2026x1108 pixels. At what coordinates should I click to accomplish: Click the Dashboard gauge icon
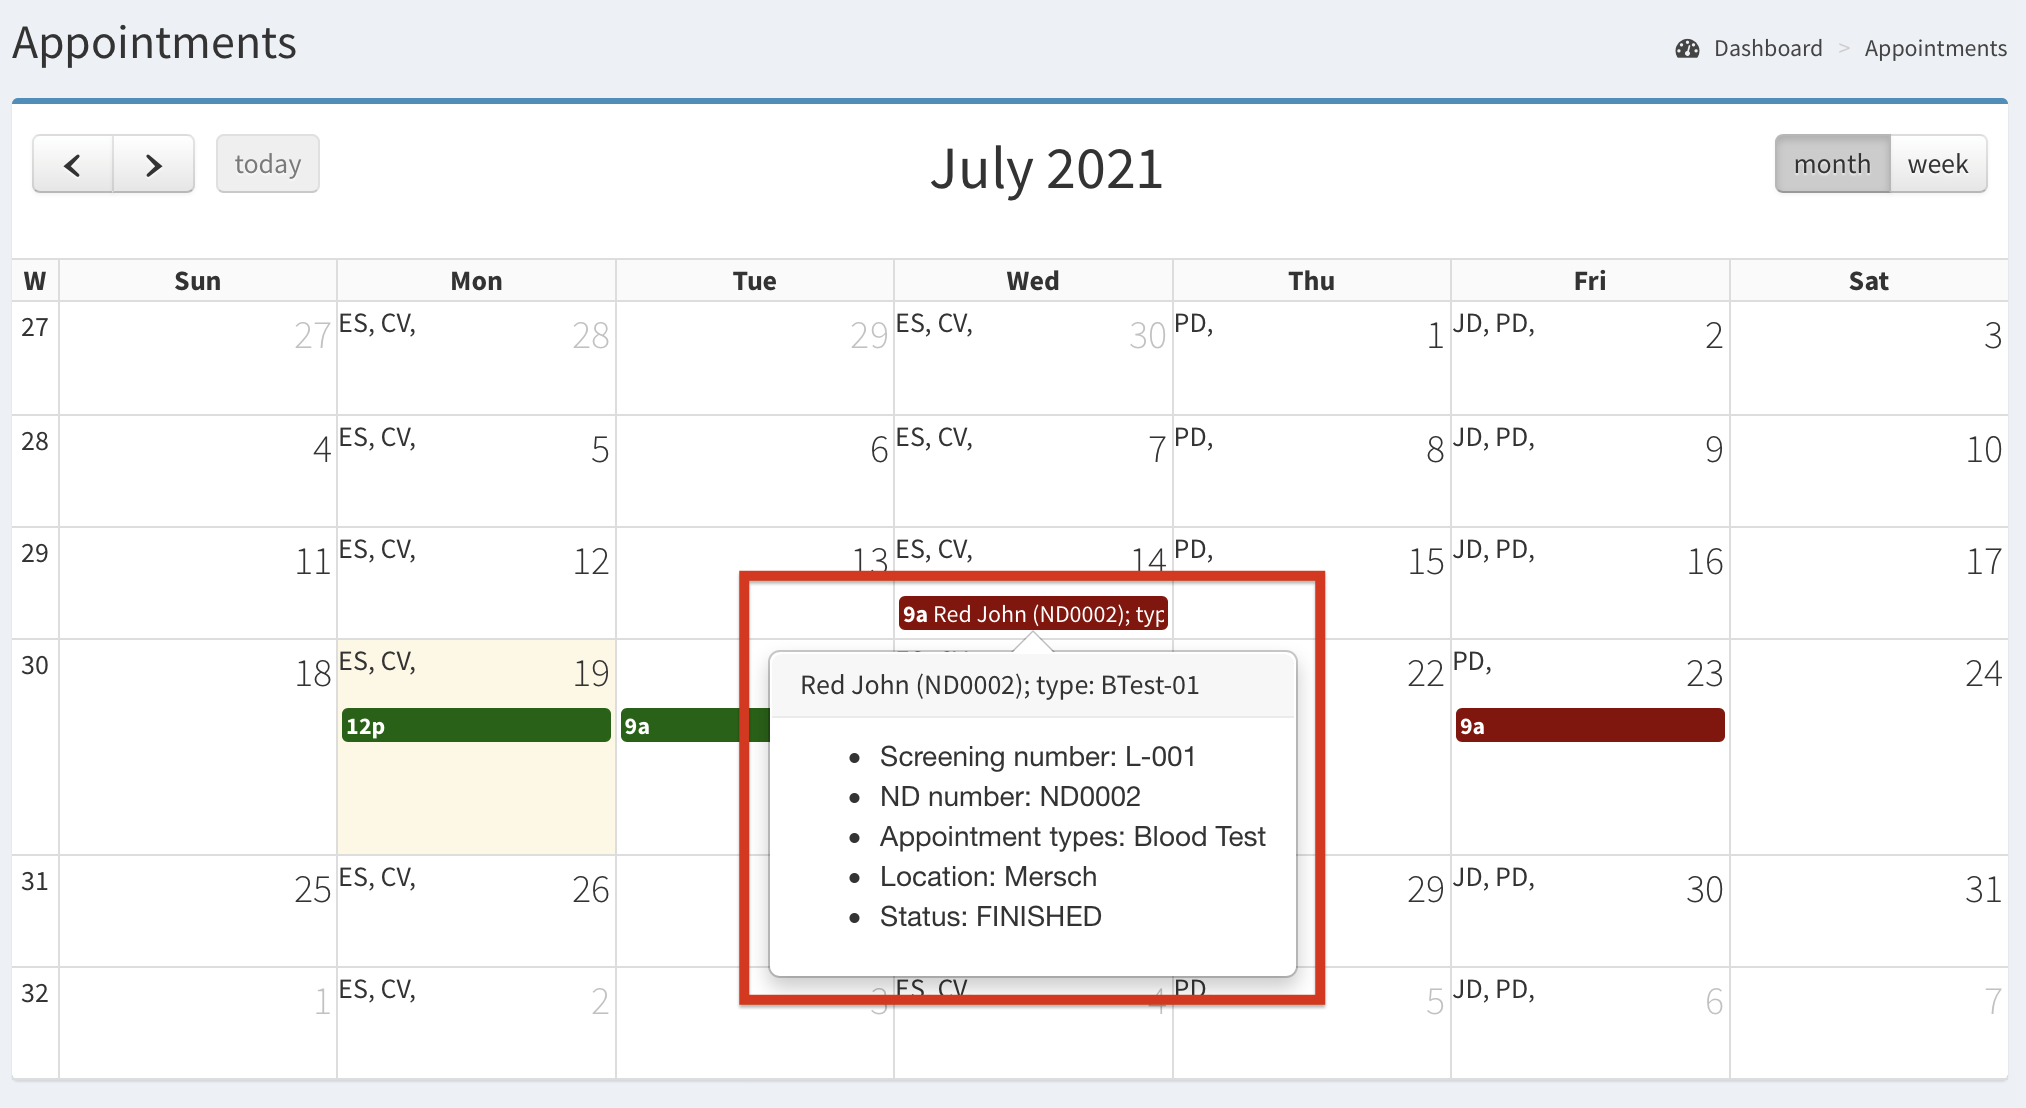coord(1687,49)
